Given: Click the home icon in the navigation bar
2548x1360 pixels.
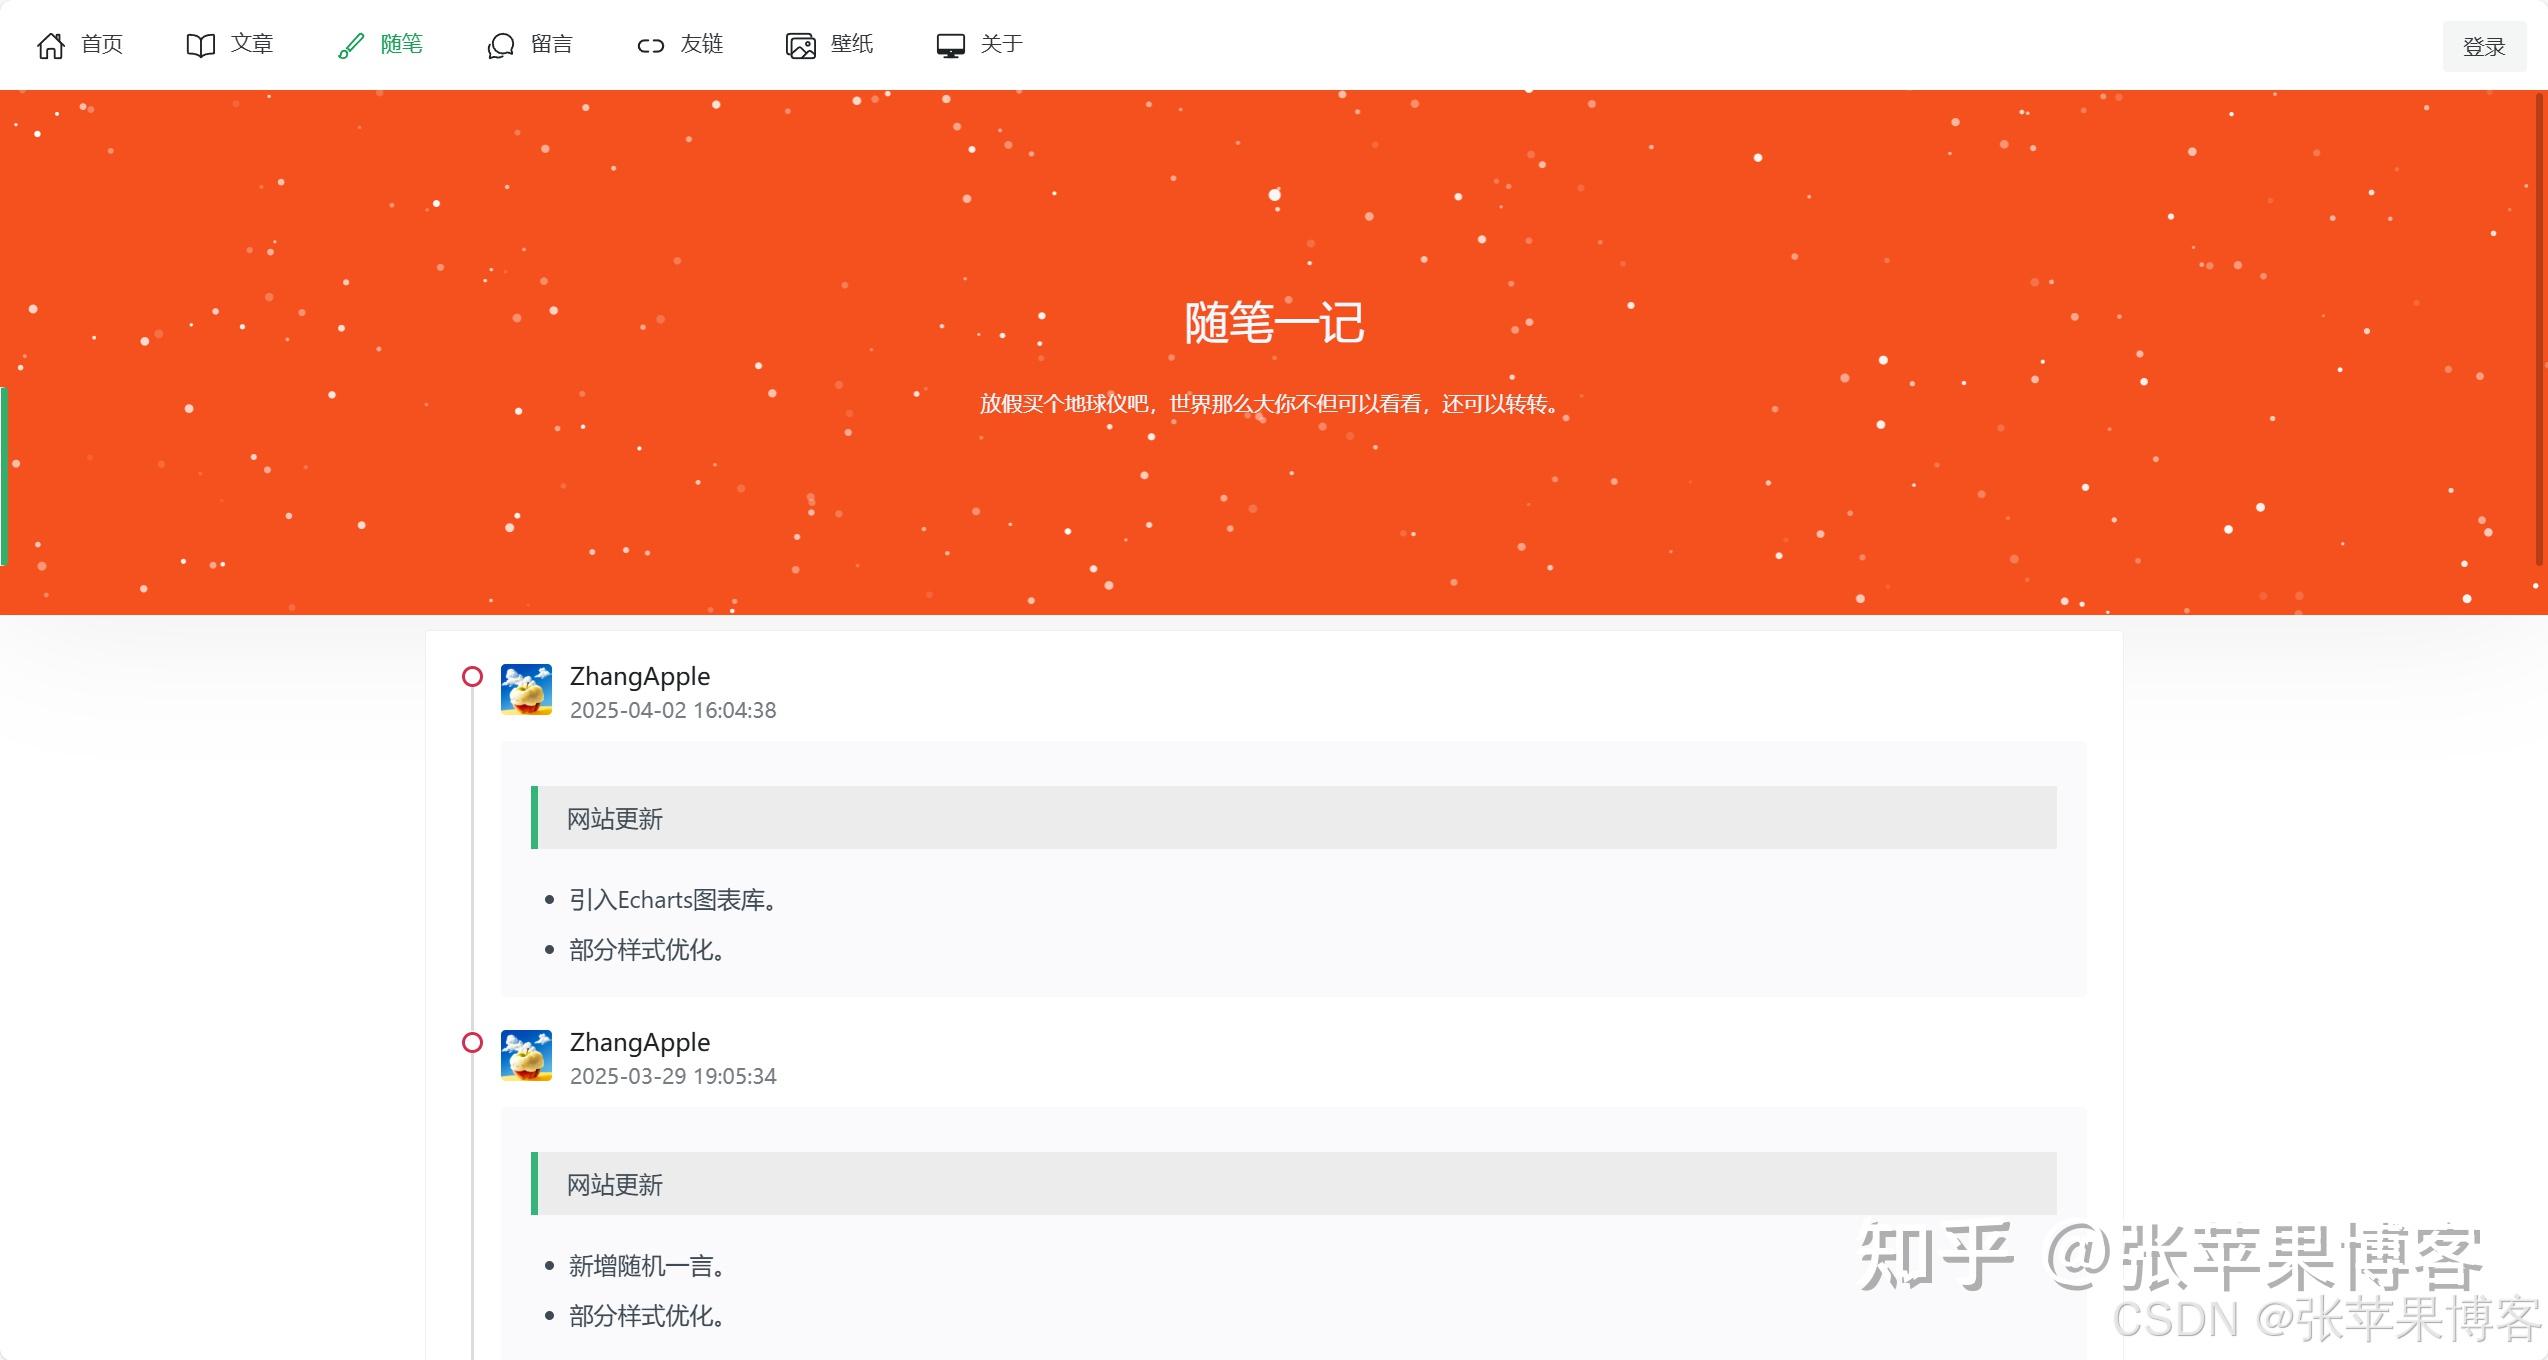Looking at the screenshot, I should (52, 44).
